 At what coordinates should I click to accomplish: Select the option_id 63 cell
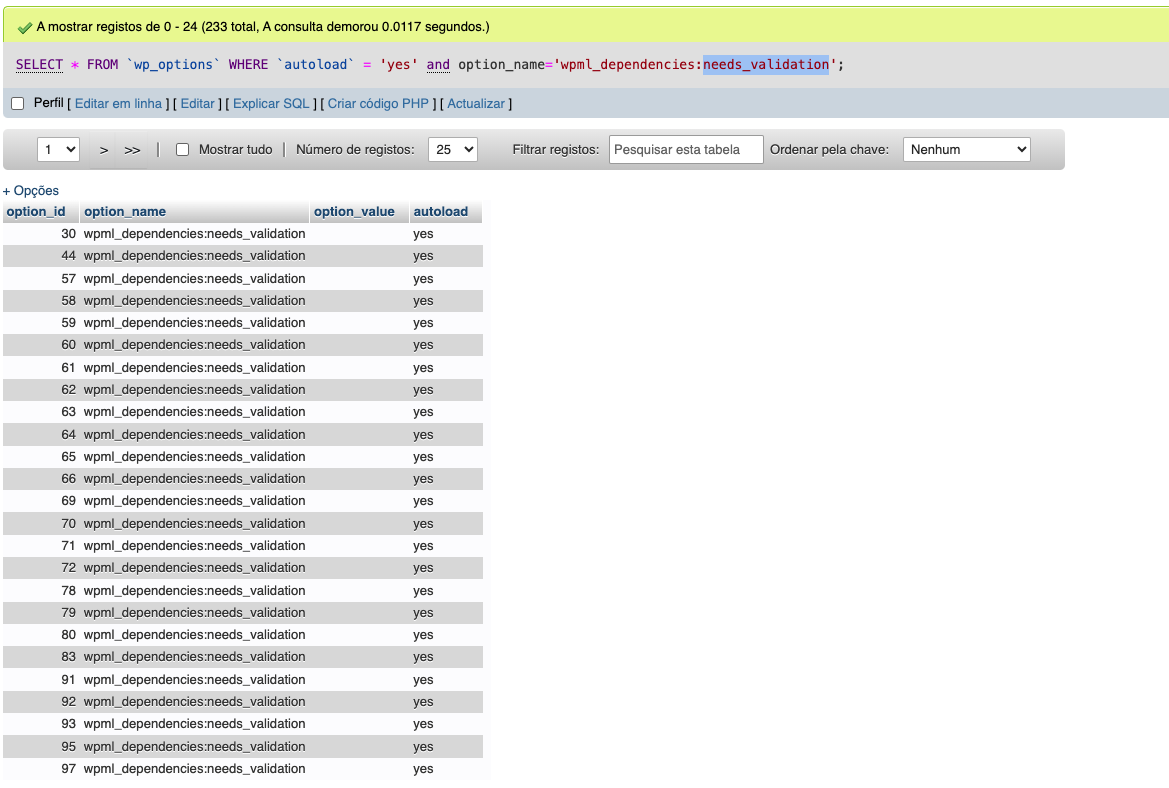pos(41,412)
